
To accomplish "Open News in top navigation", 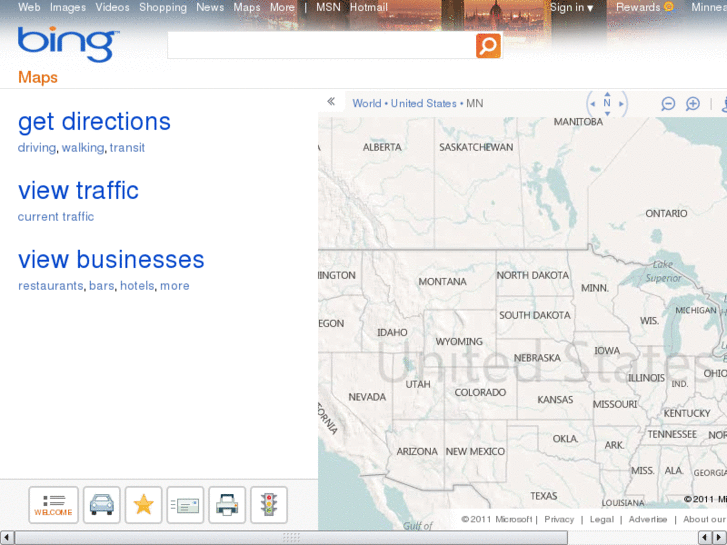I will coord(210,7).
